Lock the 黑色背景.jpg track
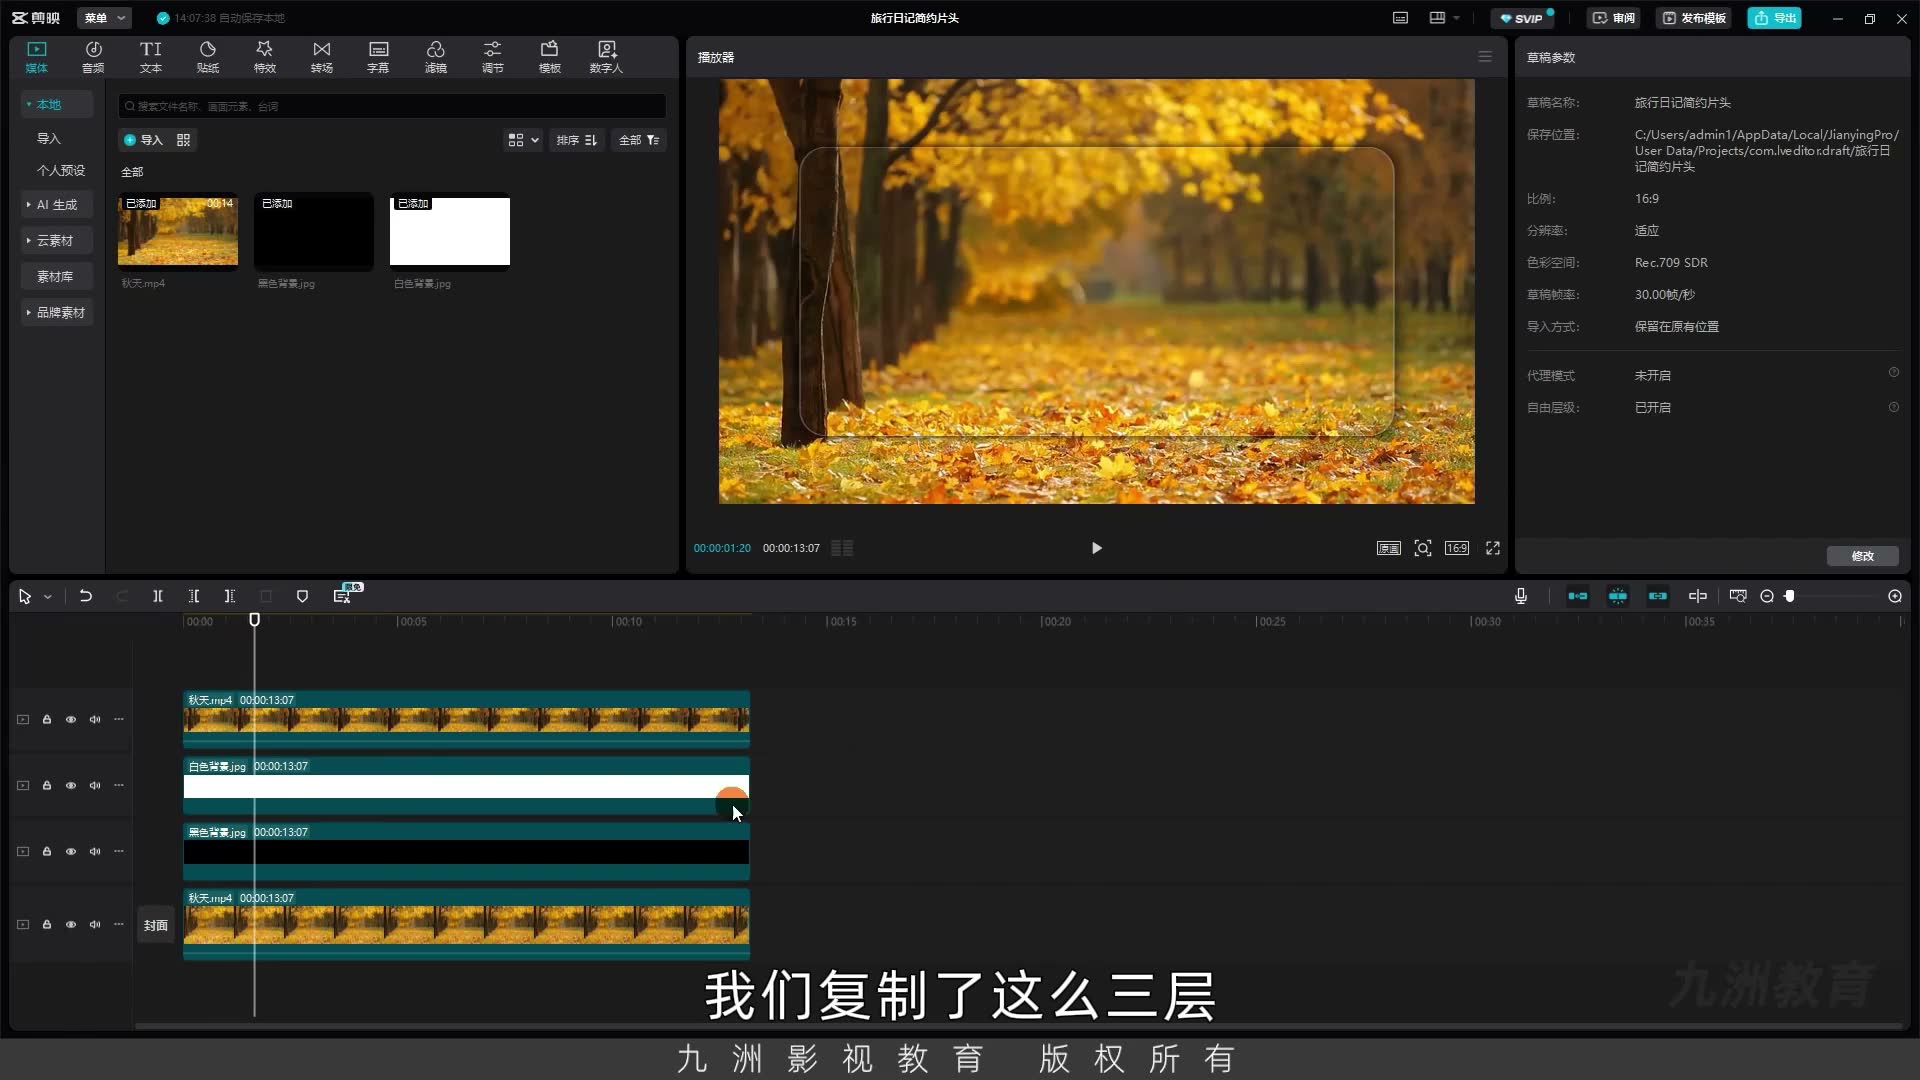This screenshot has height=1080, width=1920. coord(46,851)
